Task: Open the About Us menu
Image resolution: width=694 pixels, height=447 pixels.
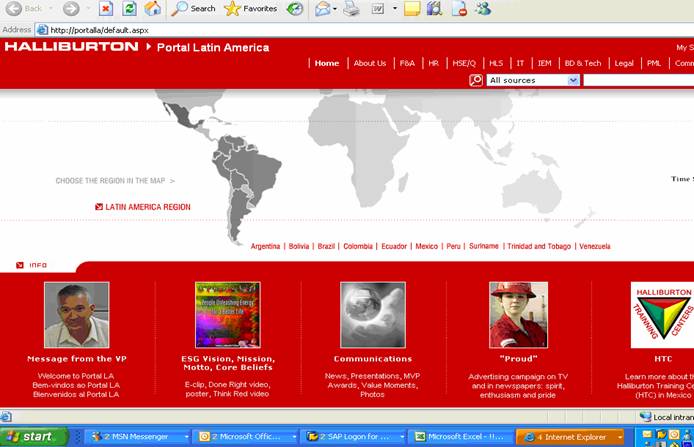Action: click(370, 63)
